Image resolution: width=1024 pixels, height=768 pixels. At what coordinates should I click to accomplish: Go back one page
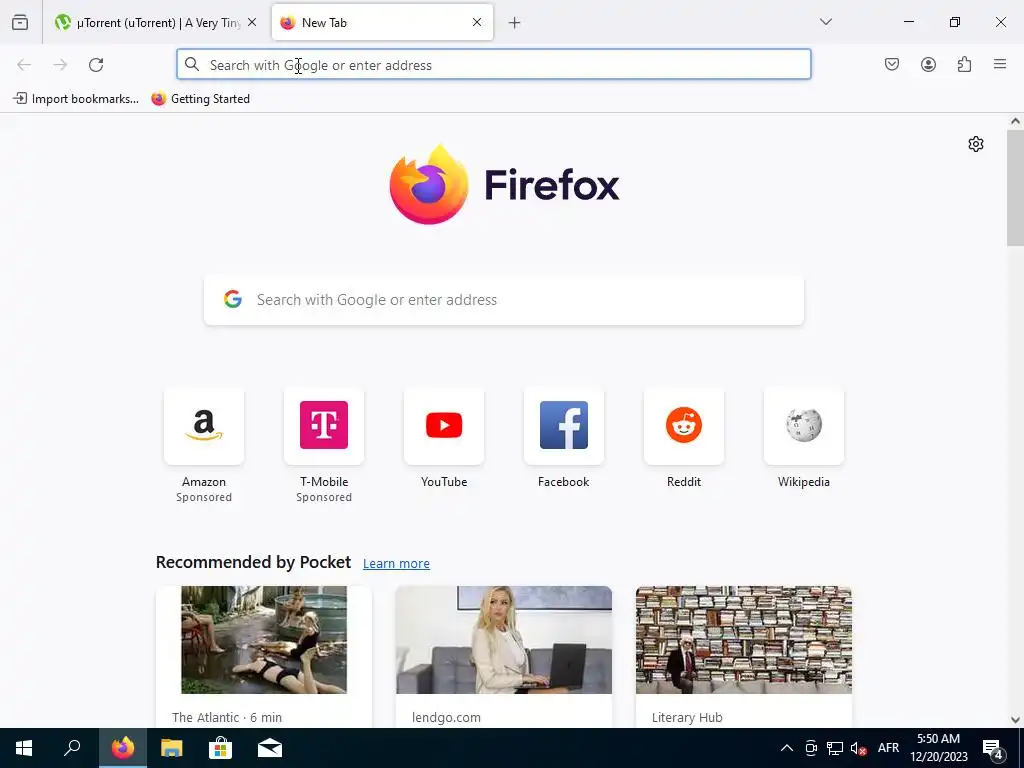pyautogui.click(x=24, y=65)
